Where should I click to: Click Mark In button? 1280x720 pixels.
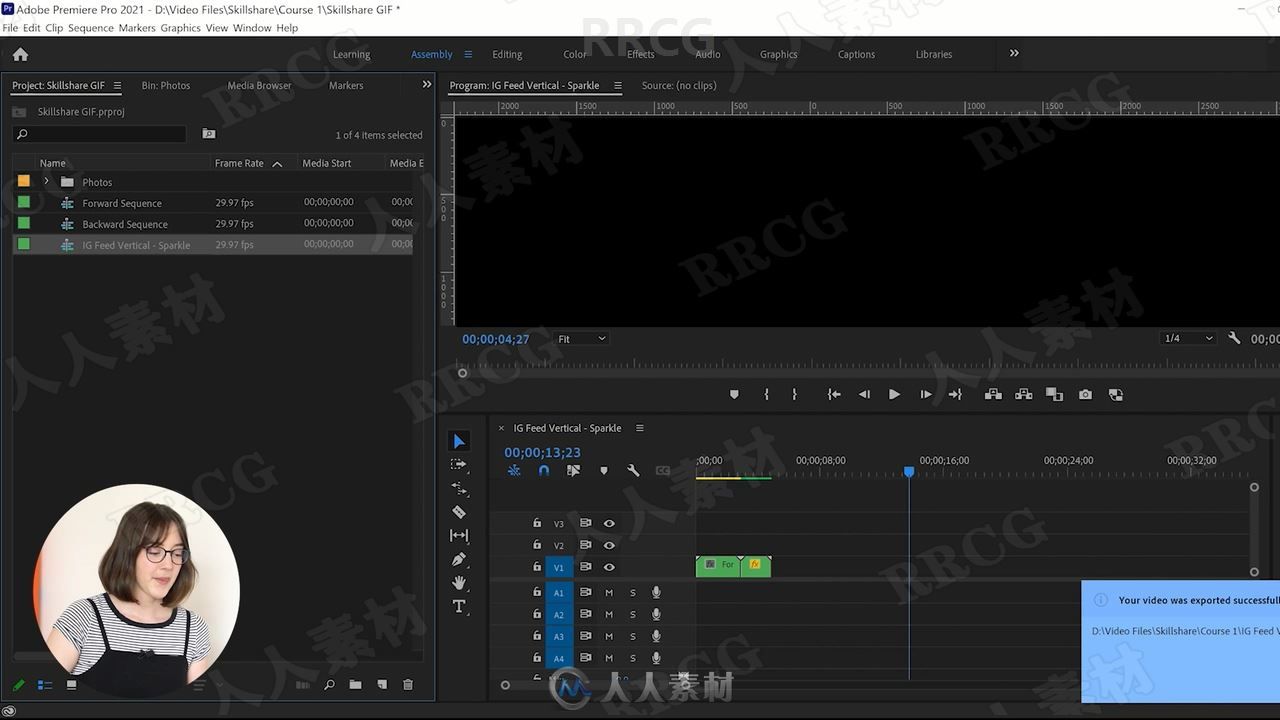[x=767, y=395]
